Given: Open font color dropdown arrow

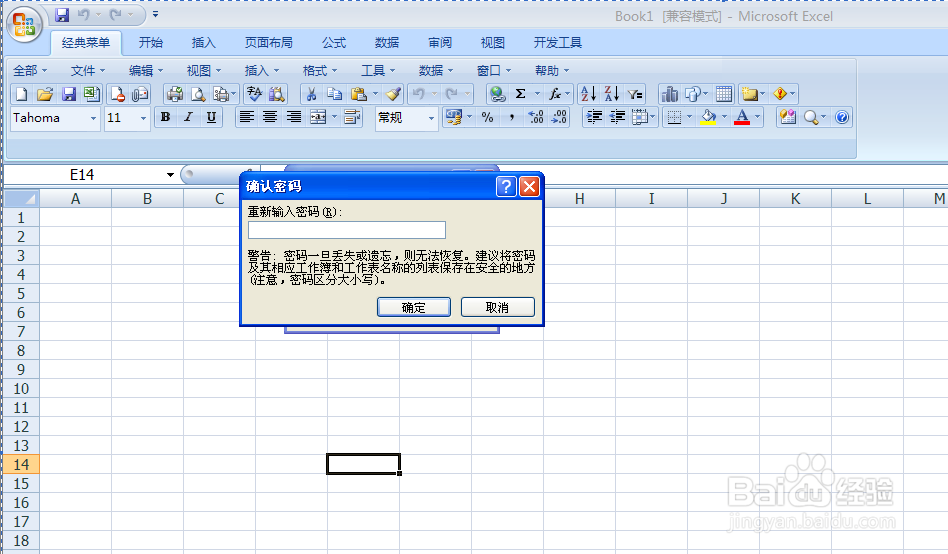Looking at the screenshot, I should point(758,117).
